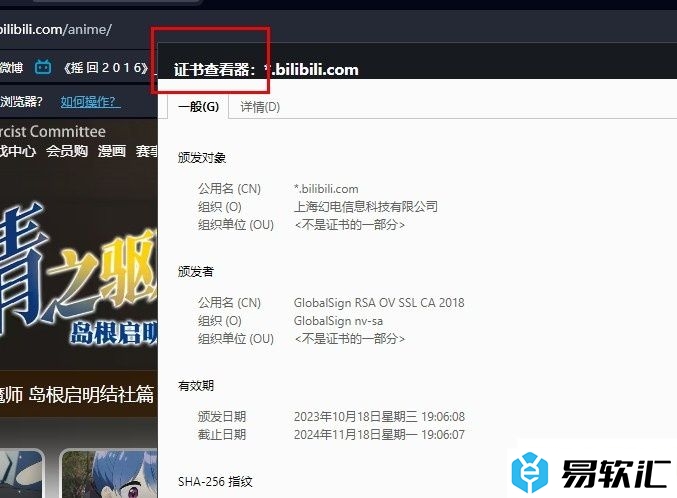The width and height of the screenshot is (677, 498).
Task: Switch to the 详情(D) certificate tab
Action: 260,107
